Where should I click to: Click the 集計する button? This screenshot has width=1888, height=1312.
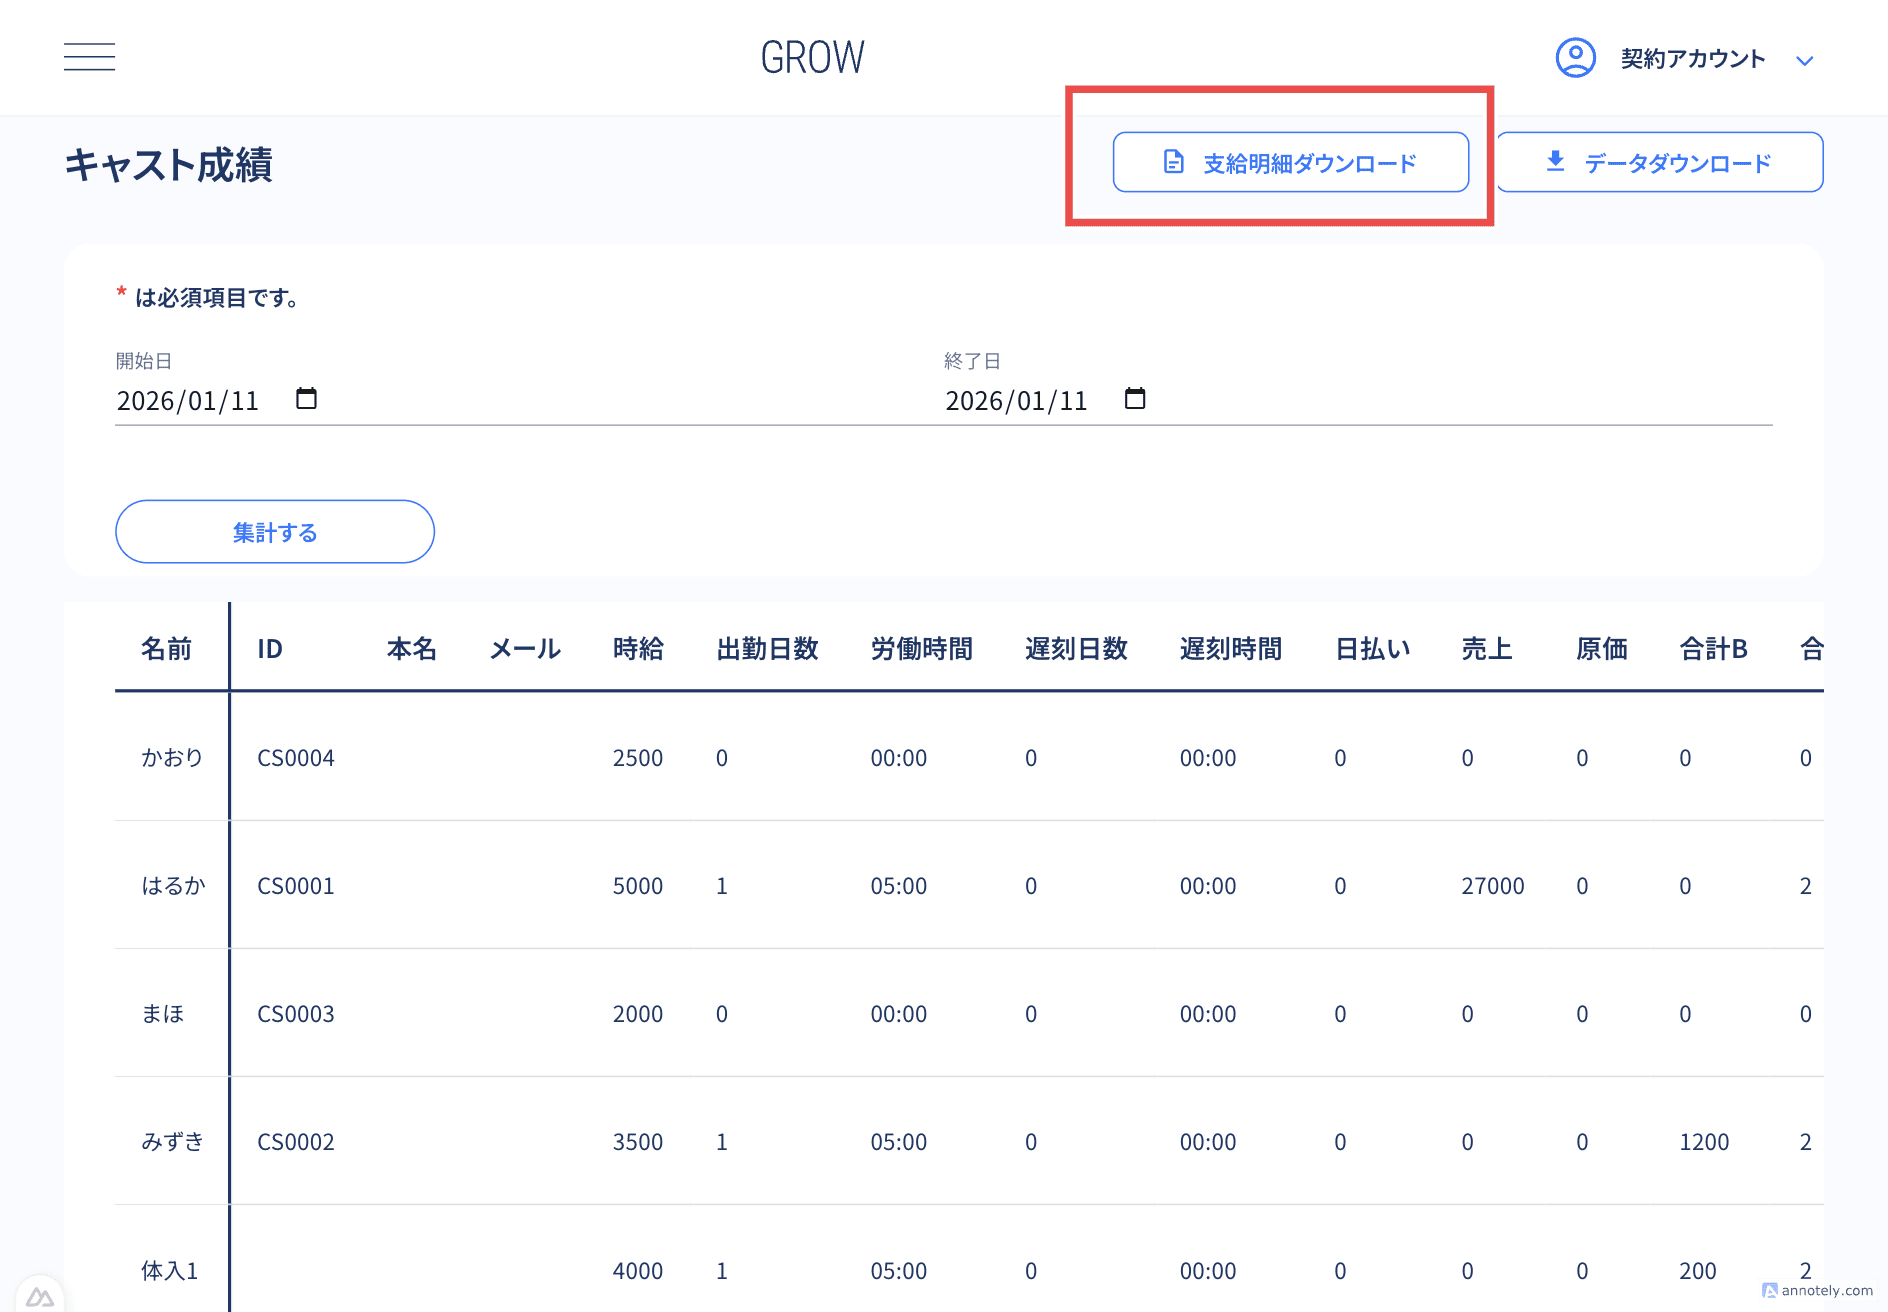coord(274,532)
